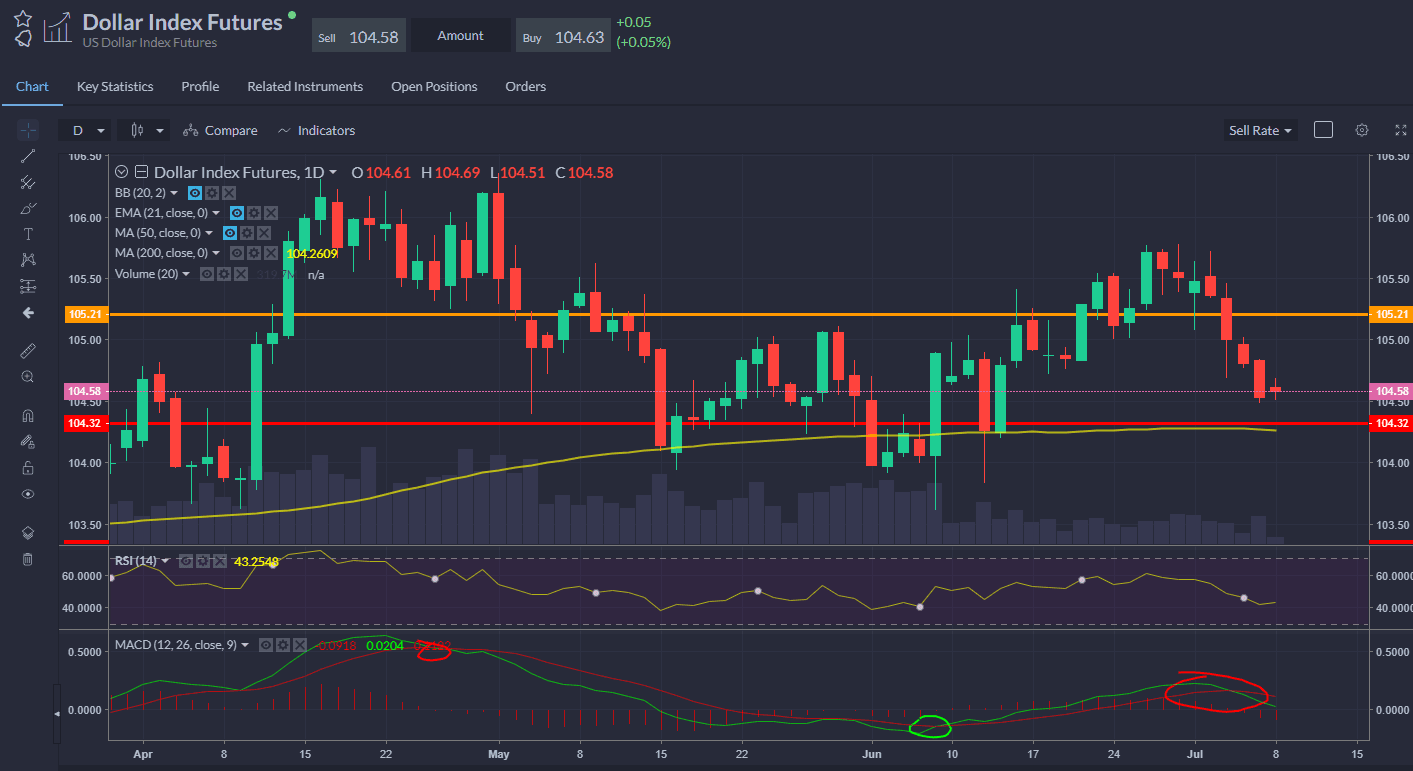This screenshot has width=1413, height=771.
Task: Set a price alert with bell icon
Action: (23, 39)
